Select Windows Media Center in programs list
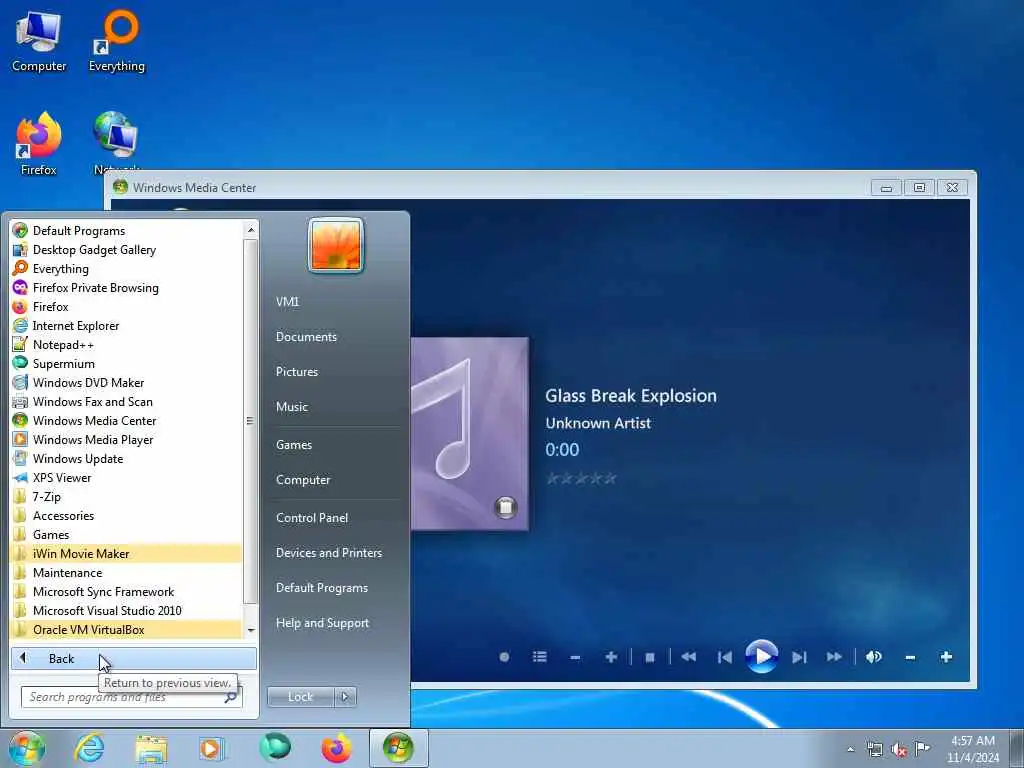Viewport: 1024px width, 768px height. pos(127,420)
